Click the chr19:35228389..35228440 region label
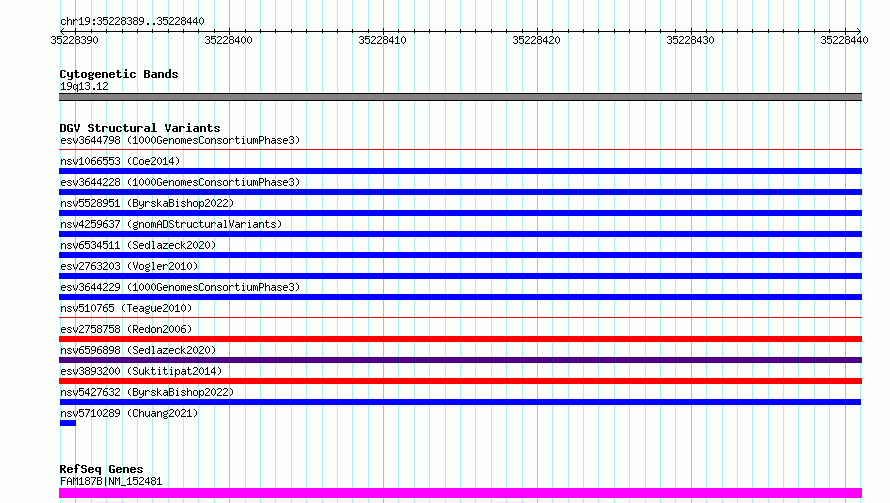This screenshot has height=503, width=890. pyautogui.click(x=132, y=21)
